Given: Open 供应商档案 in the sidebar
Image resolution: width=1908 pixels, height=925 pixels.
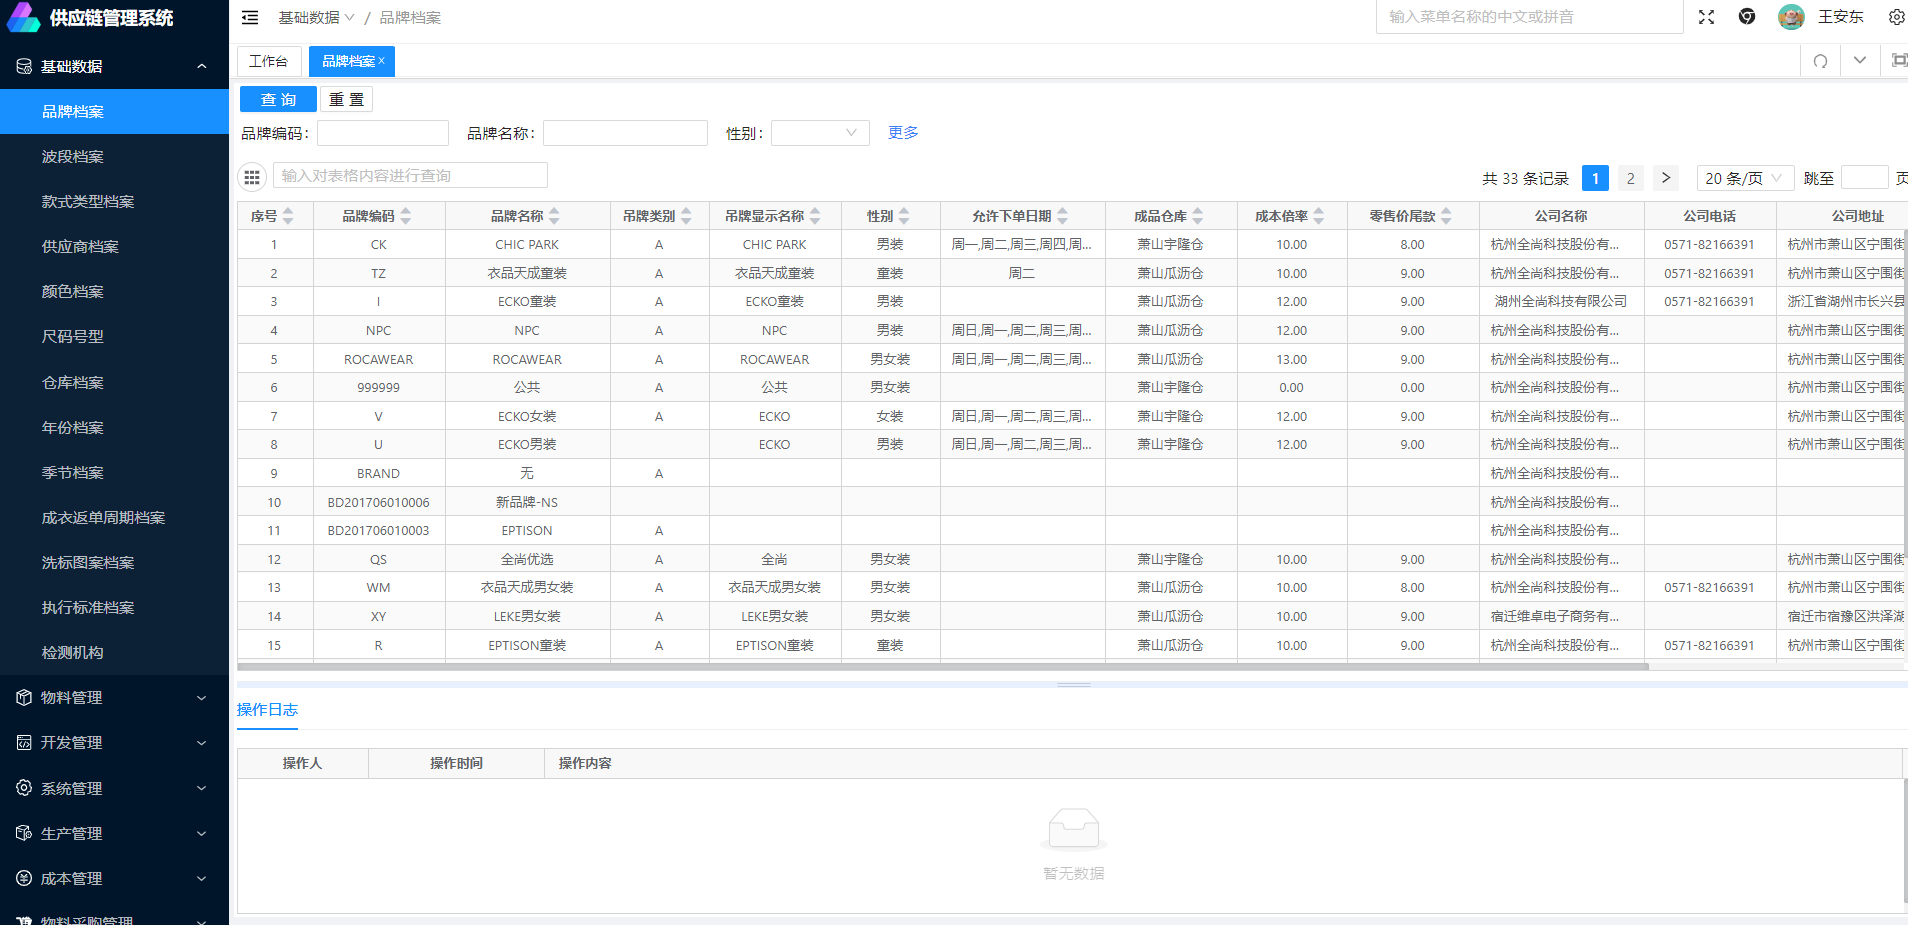Looking at the screenshot, I should [x=80, y=247].
